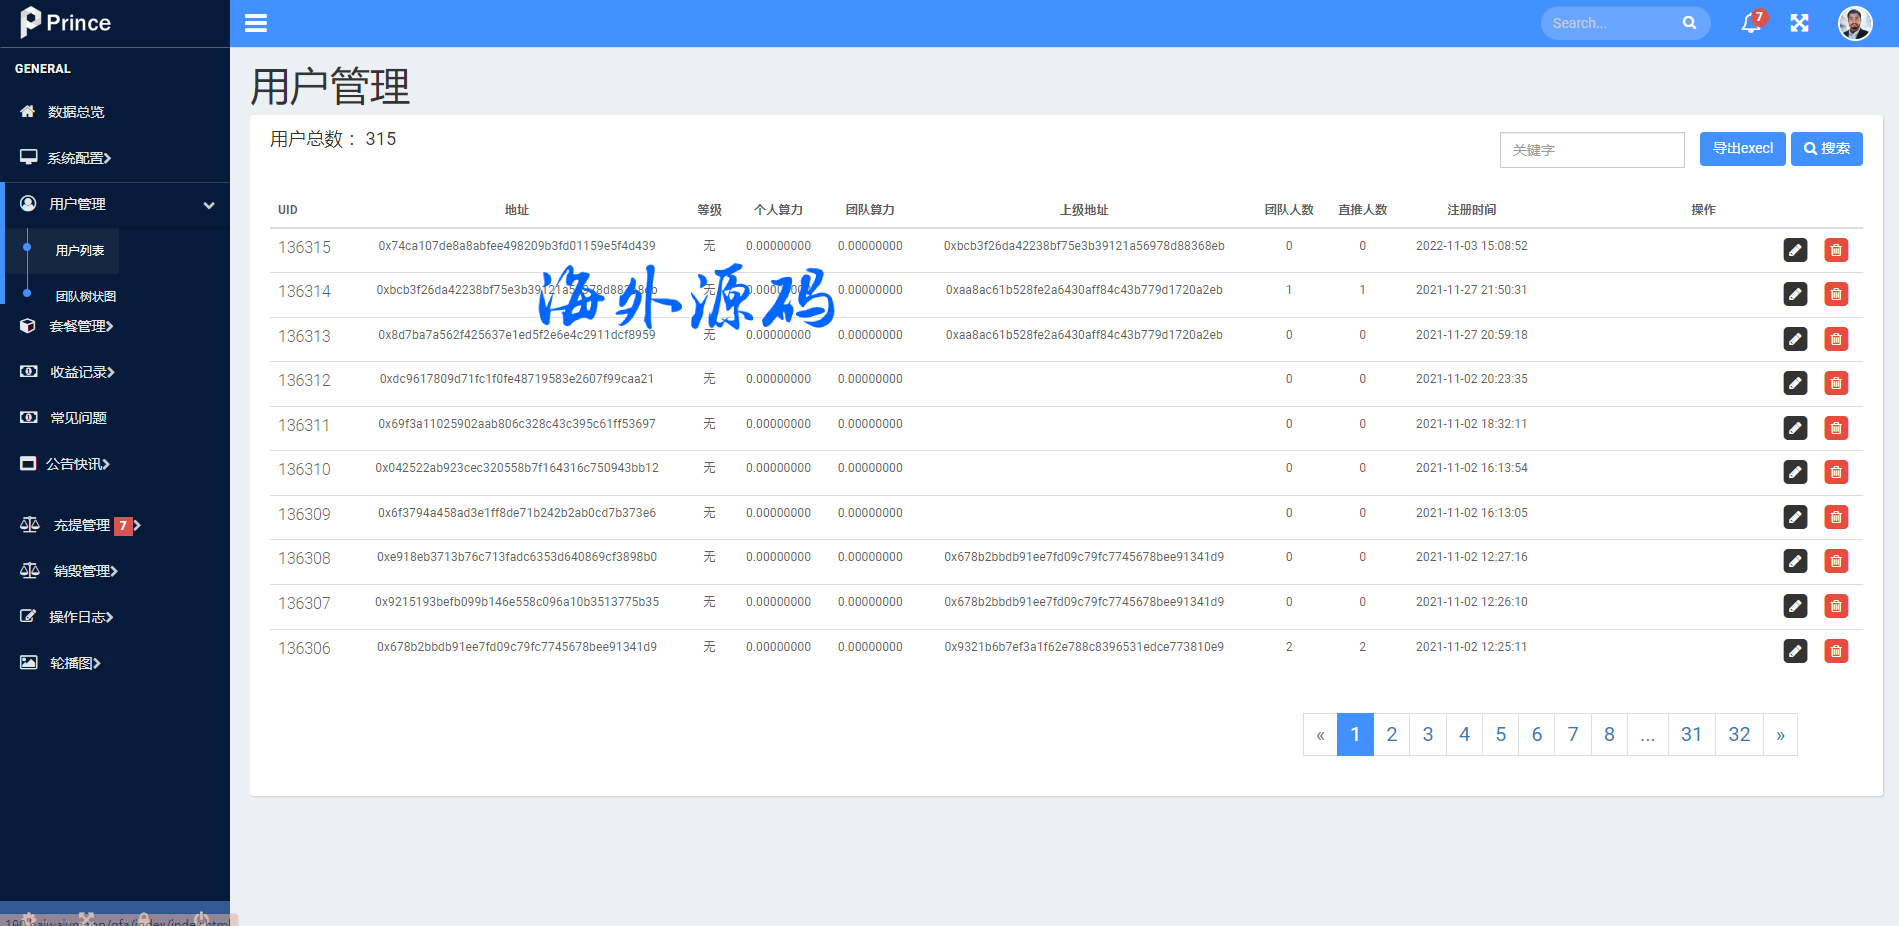
Task: Open the 团队树状图 submenu item
Action: 86,296
